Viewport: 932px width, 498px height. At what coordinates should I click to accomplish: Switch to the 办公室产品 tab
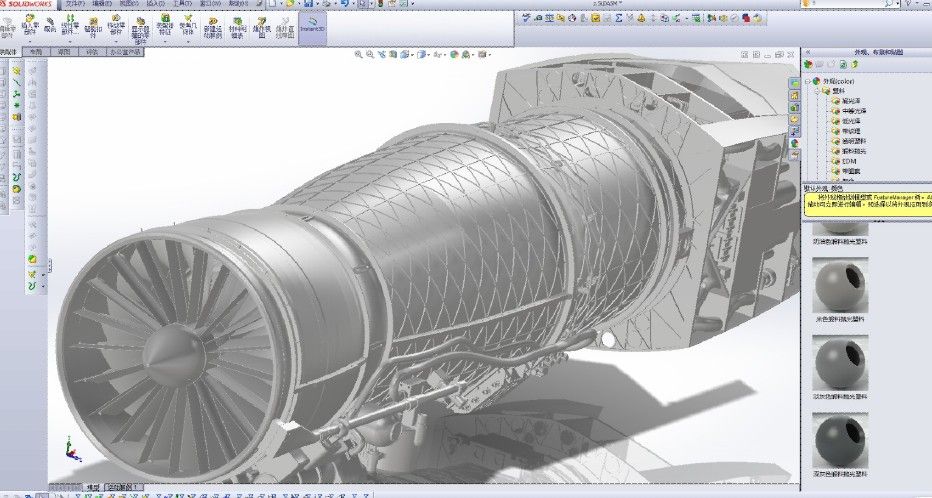pyautogui.click(x=125, y=52)
